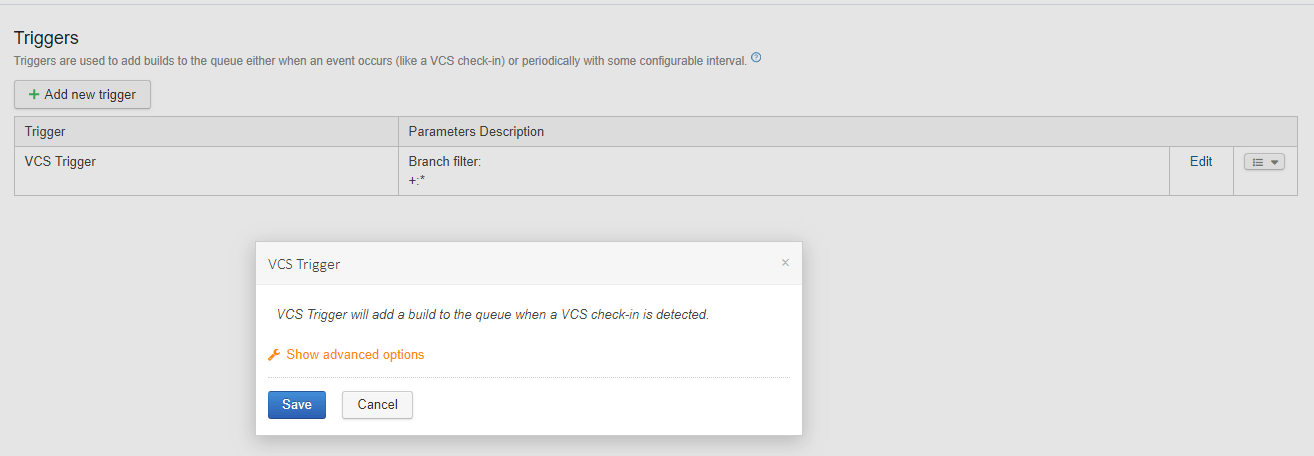
Task: Click Edit link for VCS Trigger
Action: click(1201, 161)
